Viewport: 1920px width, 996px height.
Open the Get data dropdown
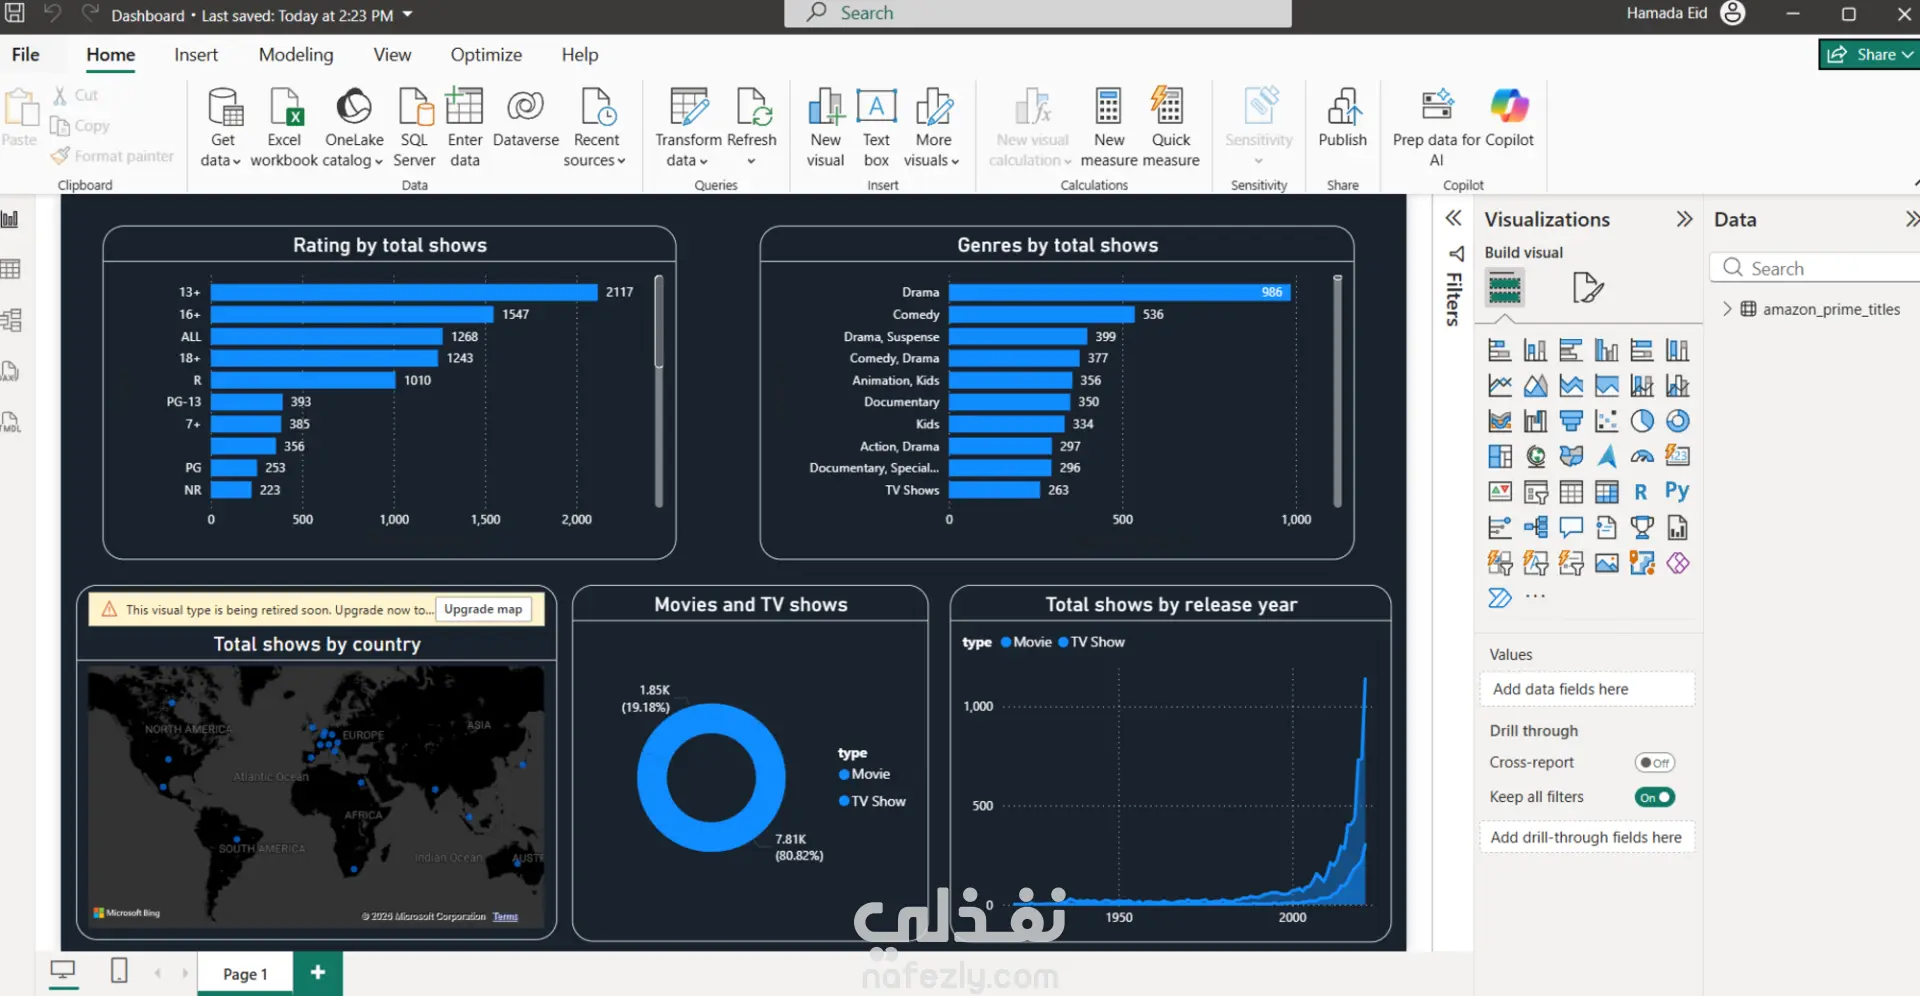[x=222, y=127]
